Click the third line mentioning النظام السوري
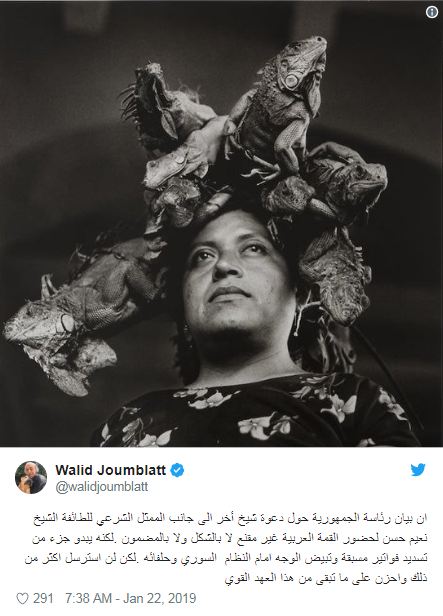 [x=226, y=558]
